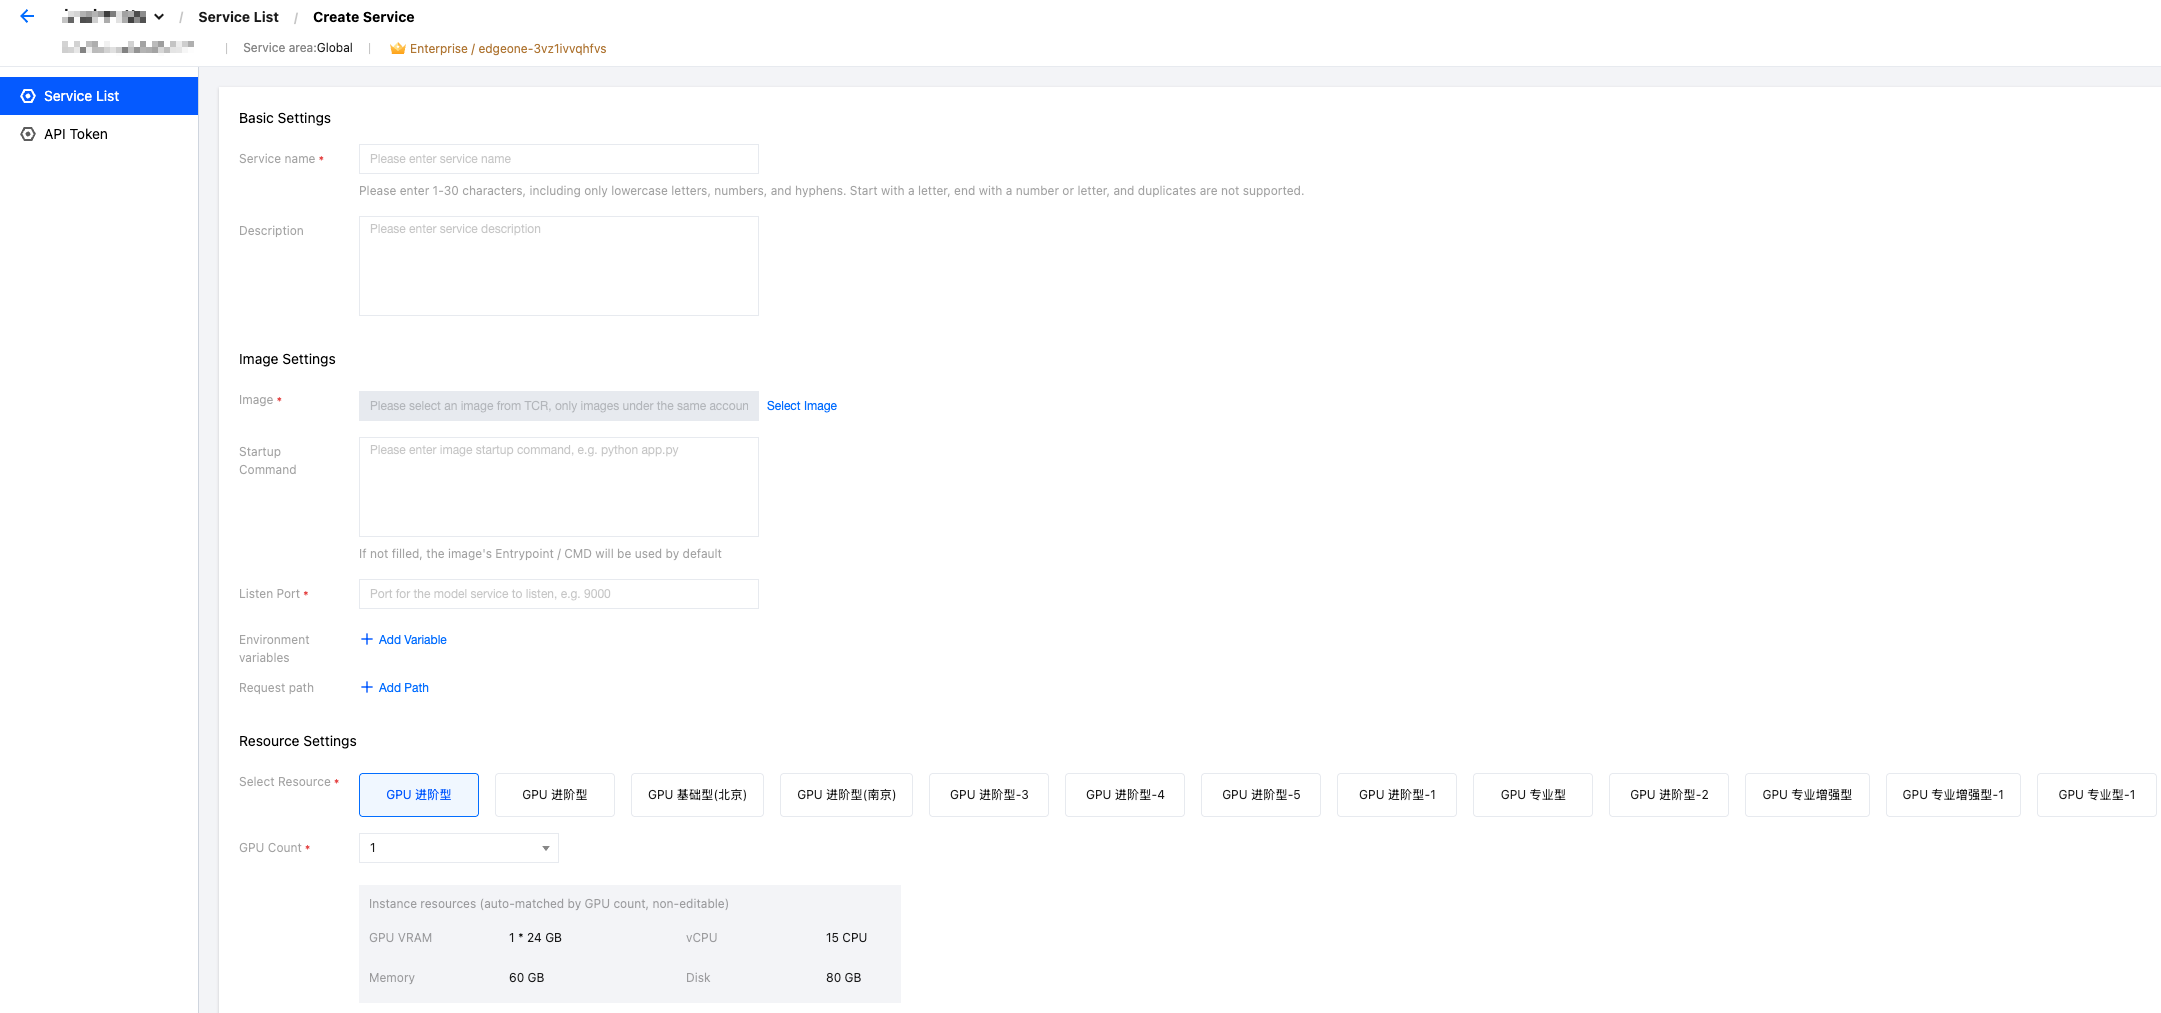Open the Enterprise / edgeone-3vz1ivvqhfvs plan link

point(508,48)
